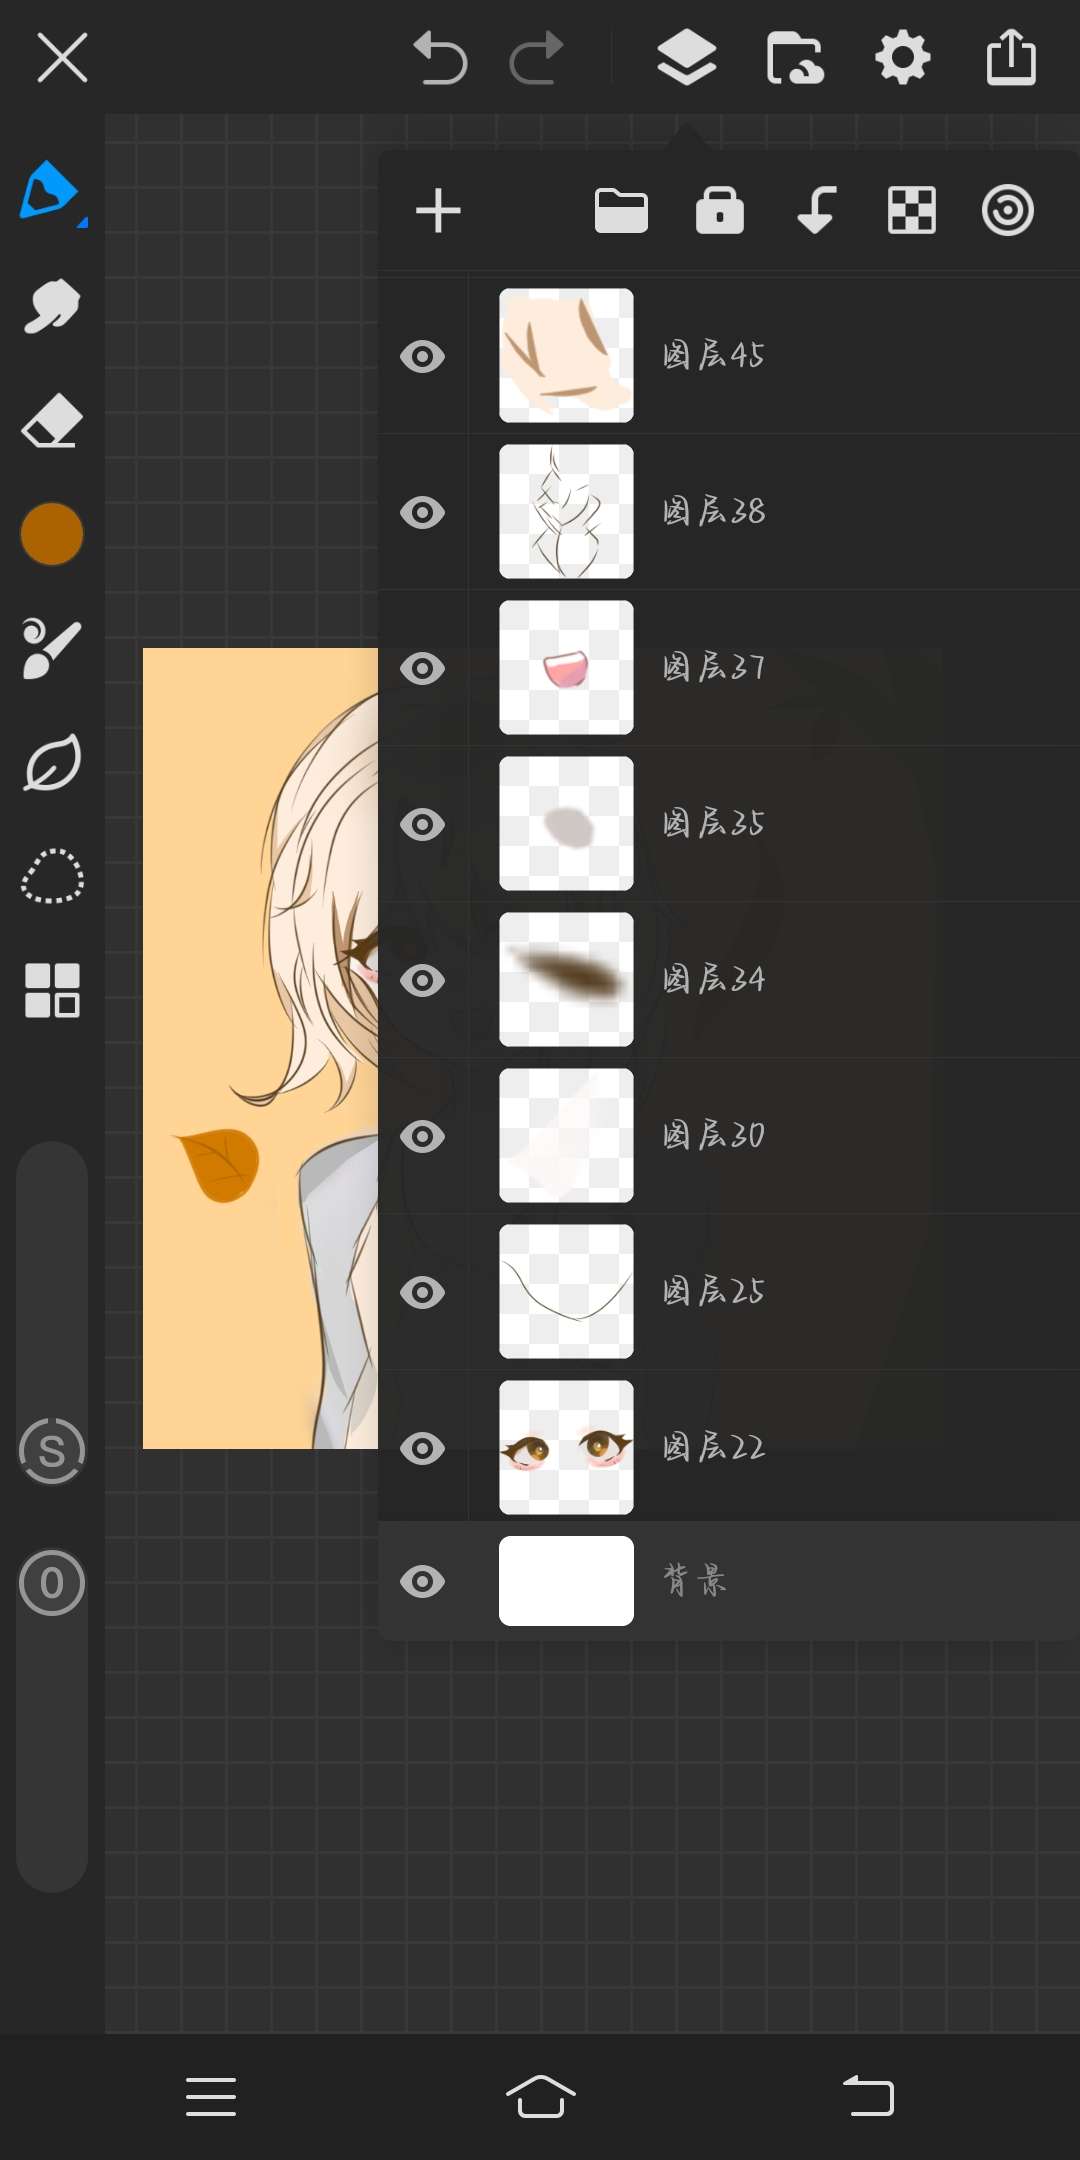Open the brush editor icon

(52, 648)
